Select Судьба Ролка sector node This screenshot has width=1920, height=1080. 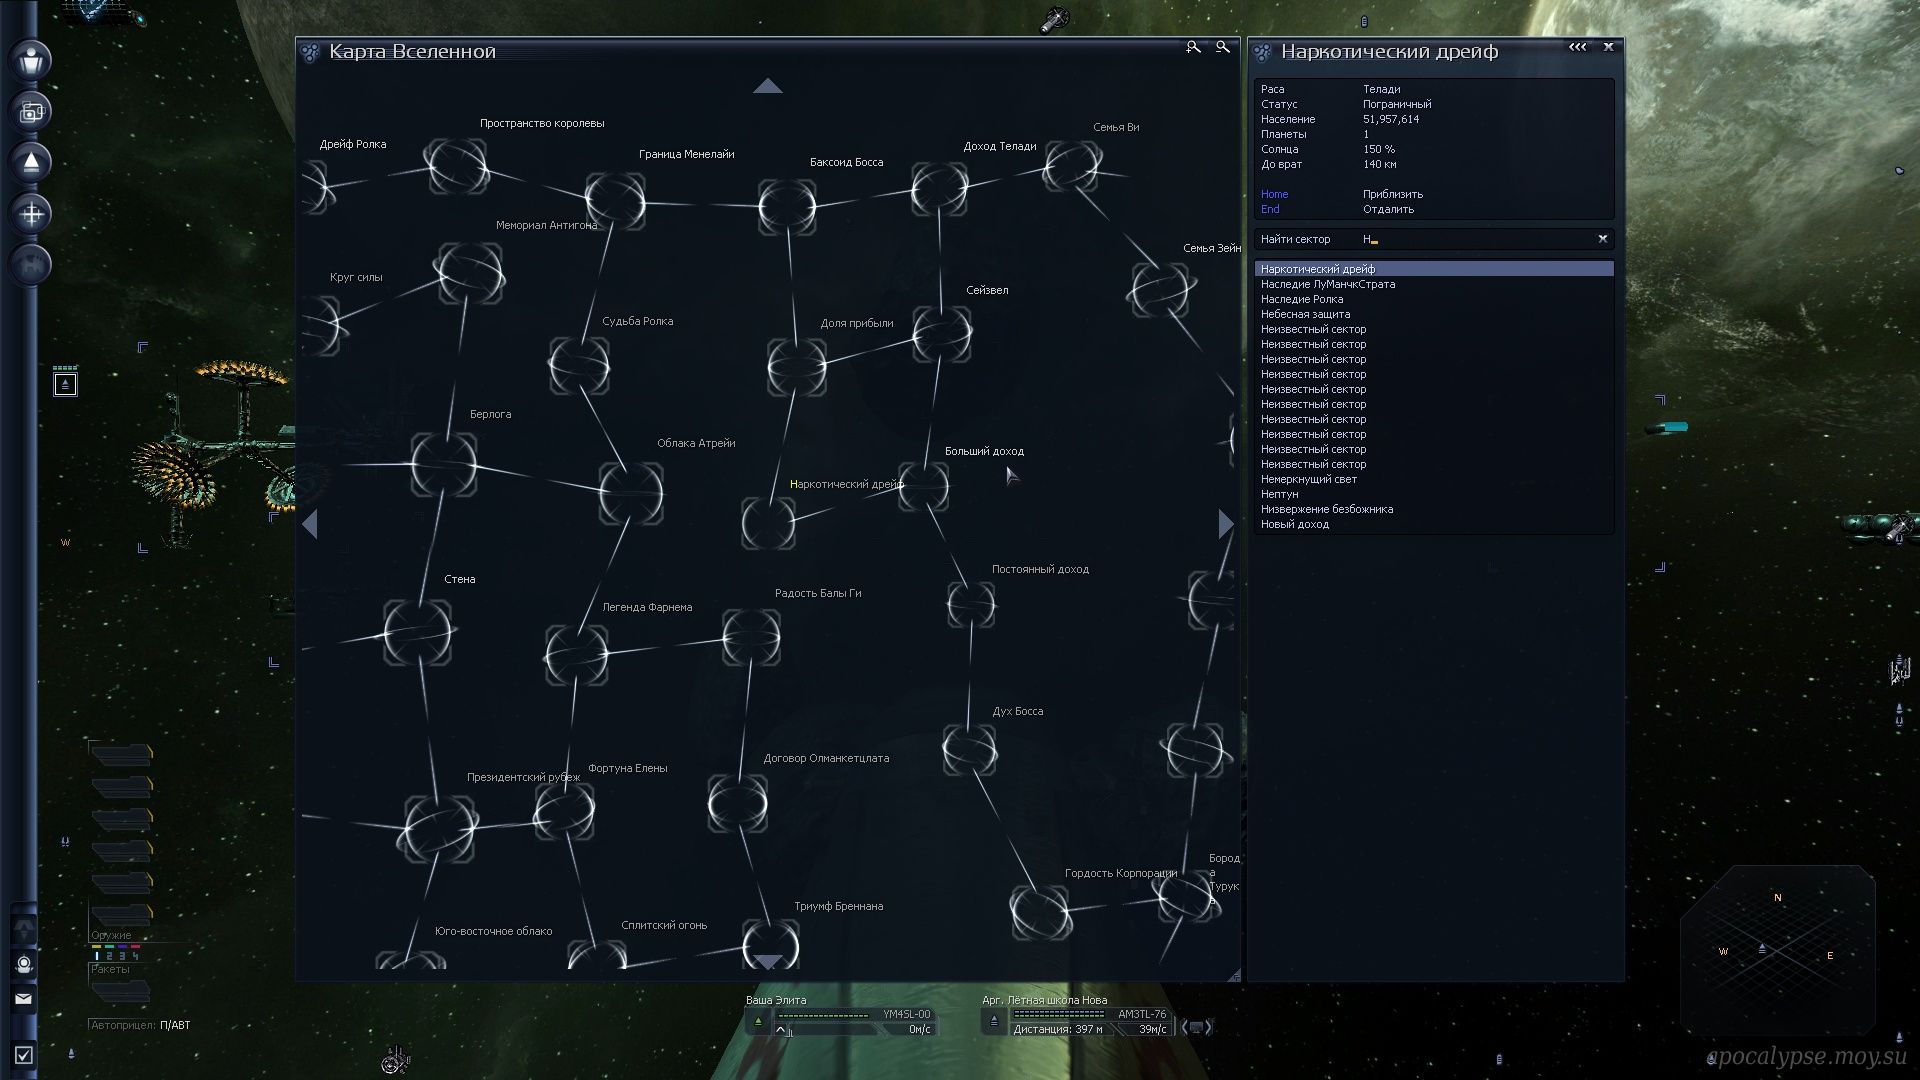pos(579,365)
